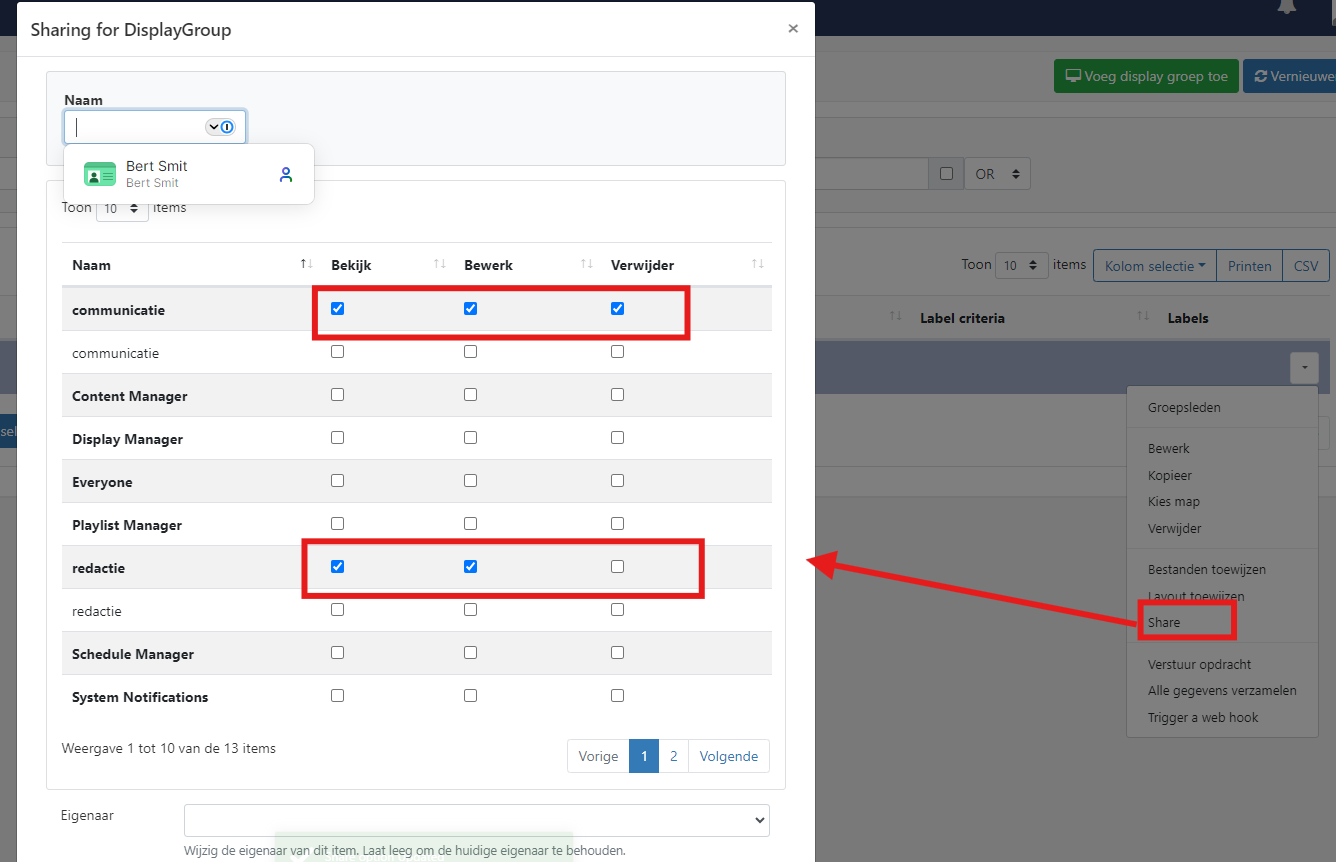Open the Eigenaar owner dropdown
1336x862 pixels.
click(476, 820)
